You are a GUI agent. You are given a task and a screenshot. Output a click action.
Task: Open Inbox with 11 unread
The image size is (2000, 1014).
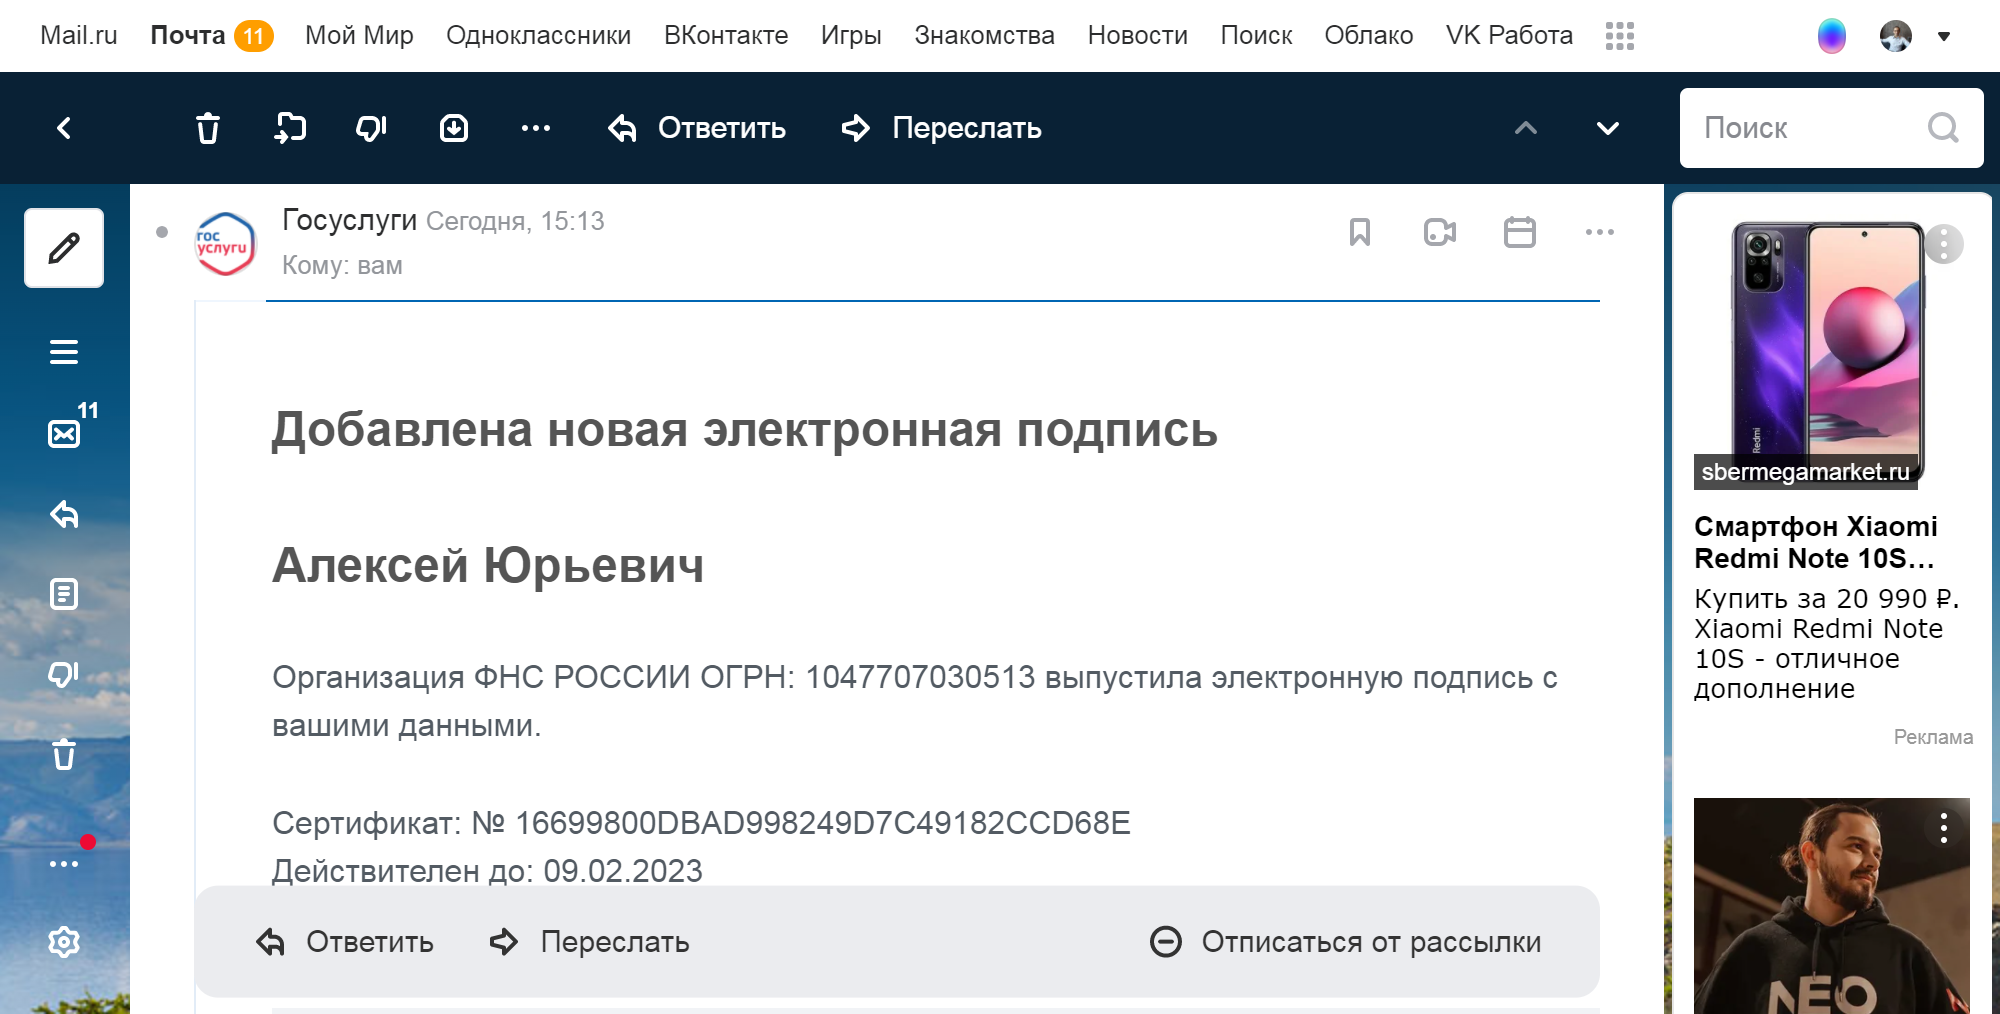point(66,432)
